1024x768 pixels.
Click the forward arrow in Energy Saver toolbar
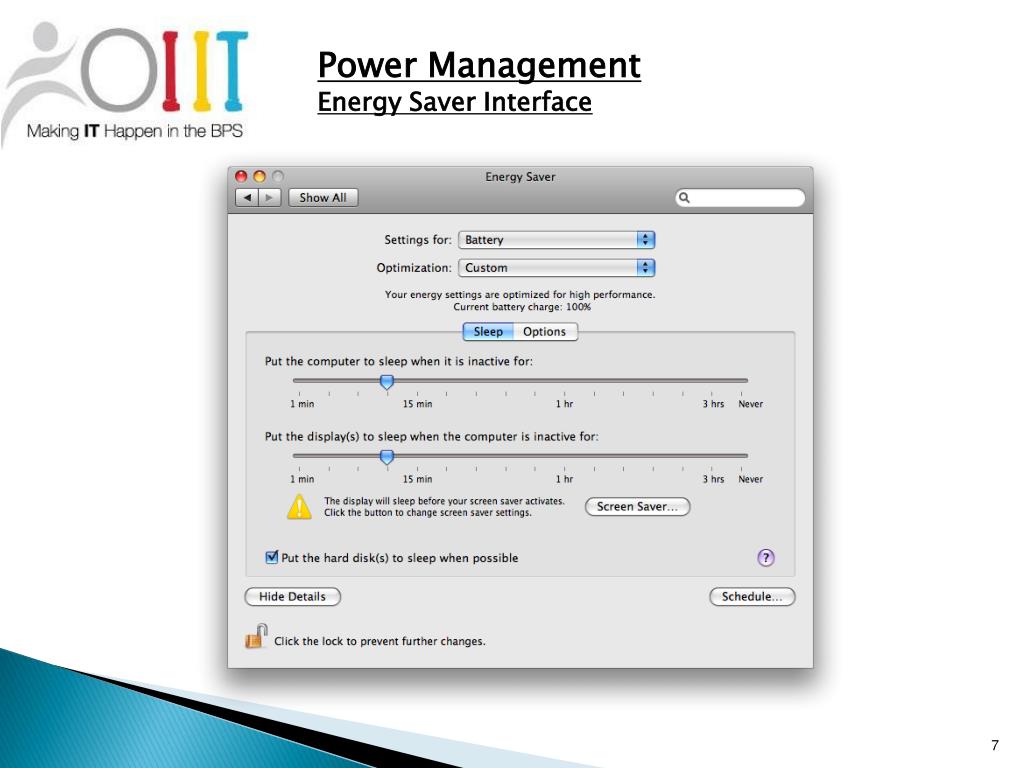[x=270, y=197]
